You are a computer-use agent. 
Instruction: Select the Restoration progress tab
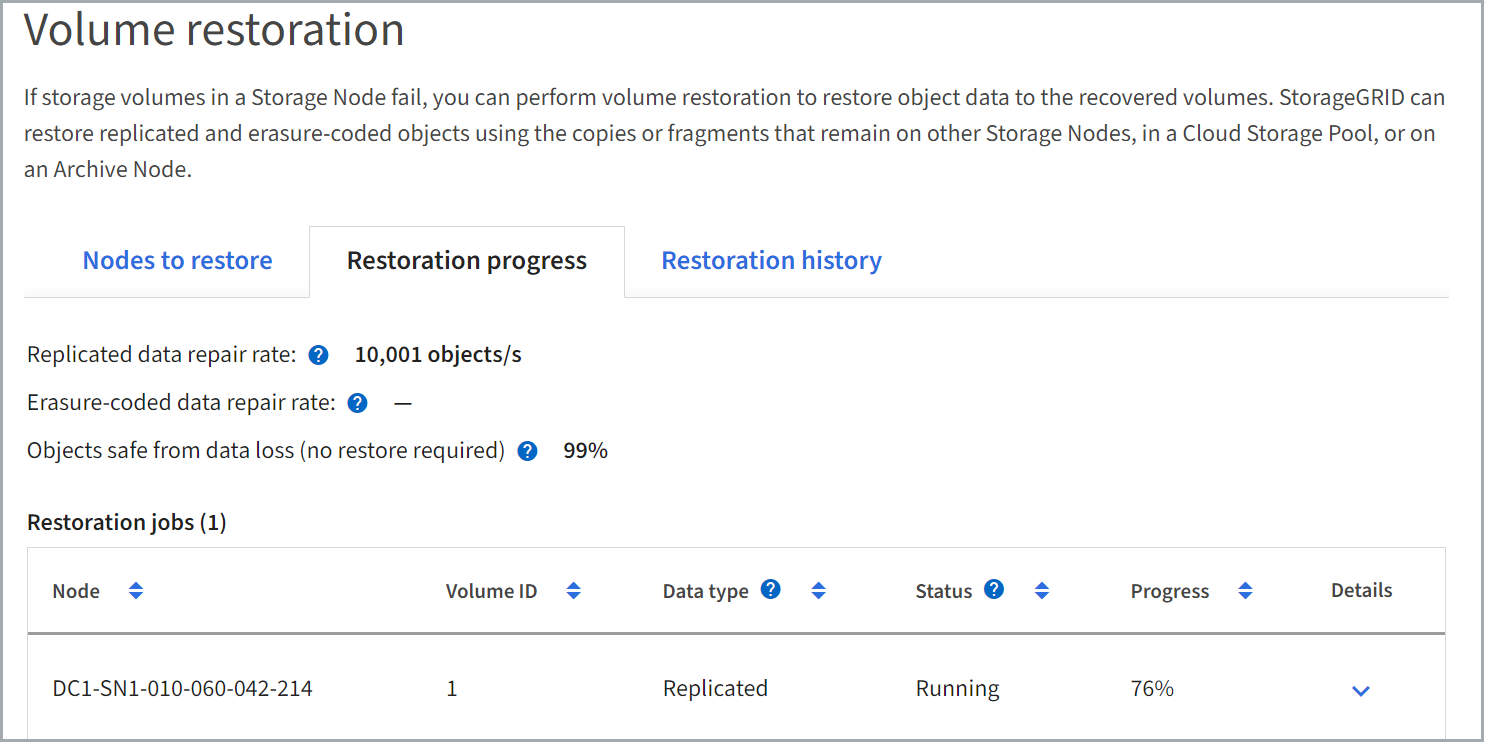coord(466,261)
